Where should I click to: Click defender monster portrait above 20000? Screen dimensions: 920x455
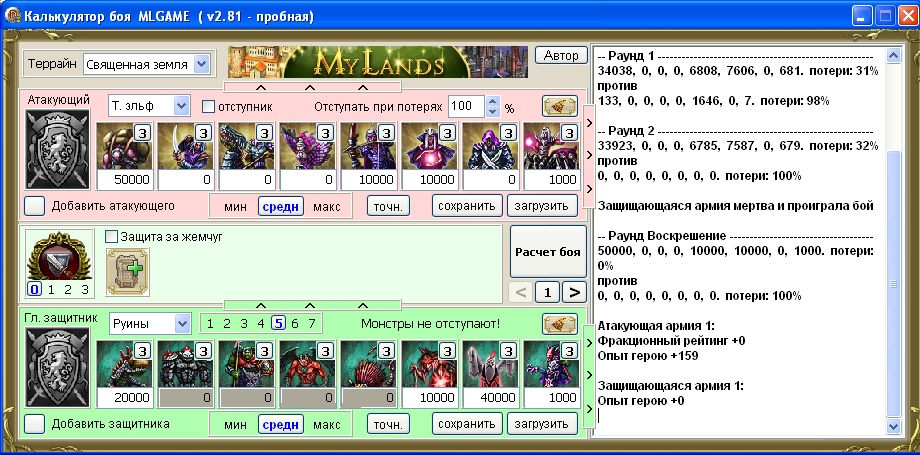(124, 365)
